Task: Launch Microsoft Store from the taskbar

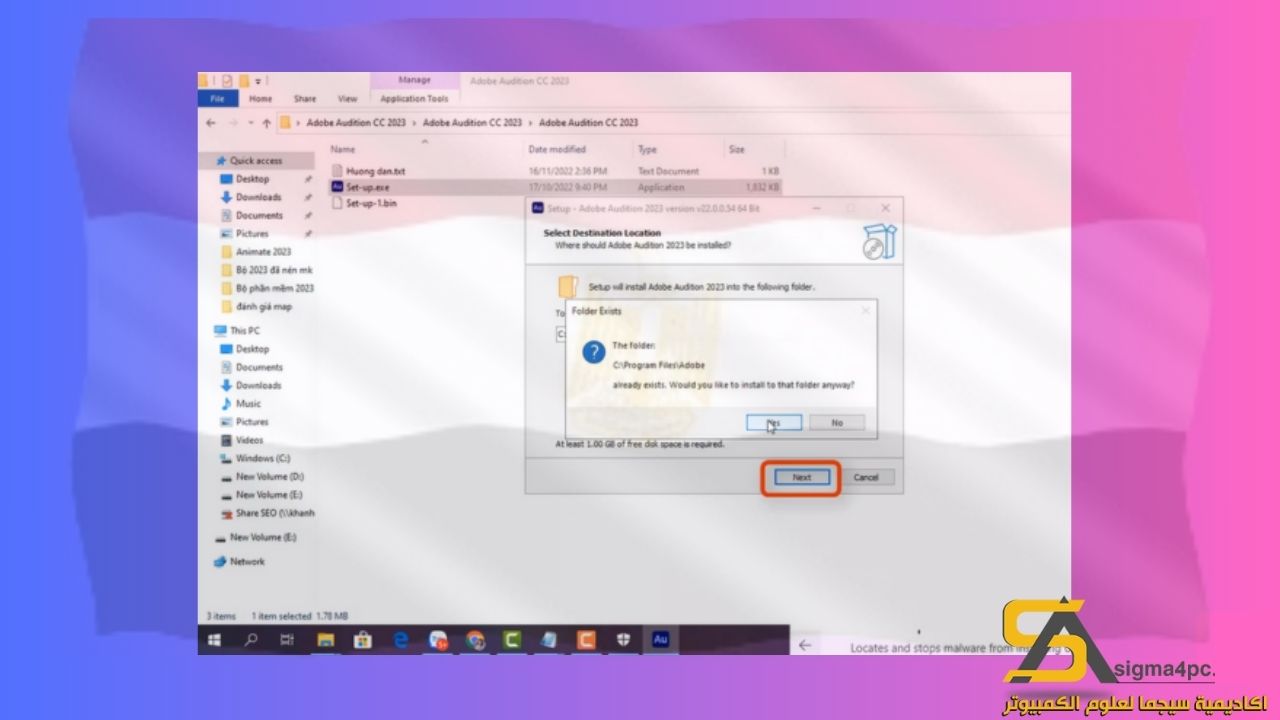Action: click(x=363, y=640)
